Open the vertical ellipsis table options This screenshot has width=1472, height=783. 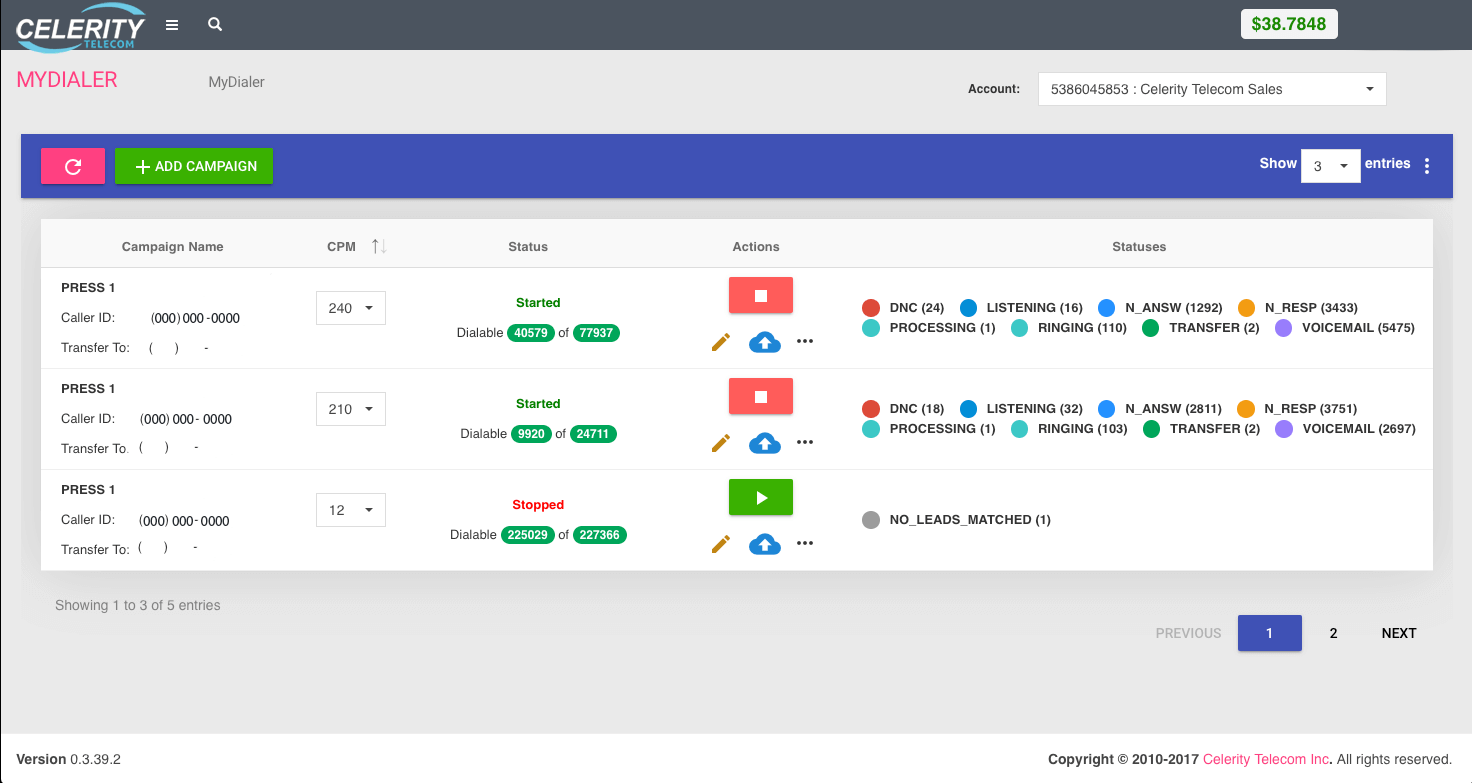(1427, 166)
